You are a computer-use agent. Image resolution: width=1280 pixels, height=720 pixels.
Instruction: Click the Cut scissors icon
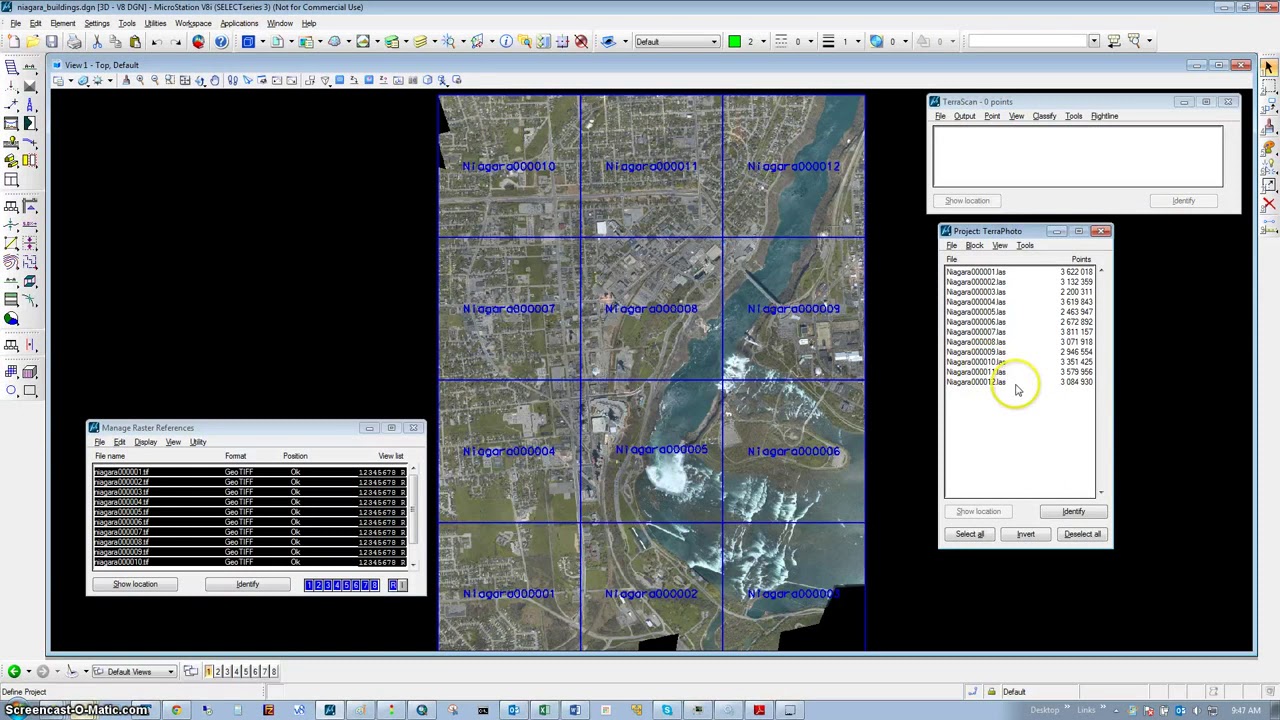pyautogui.click(x=97, y=41)
